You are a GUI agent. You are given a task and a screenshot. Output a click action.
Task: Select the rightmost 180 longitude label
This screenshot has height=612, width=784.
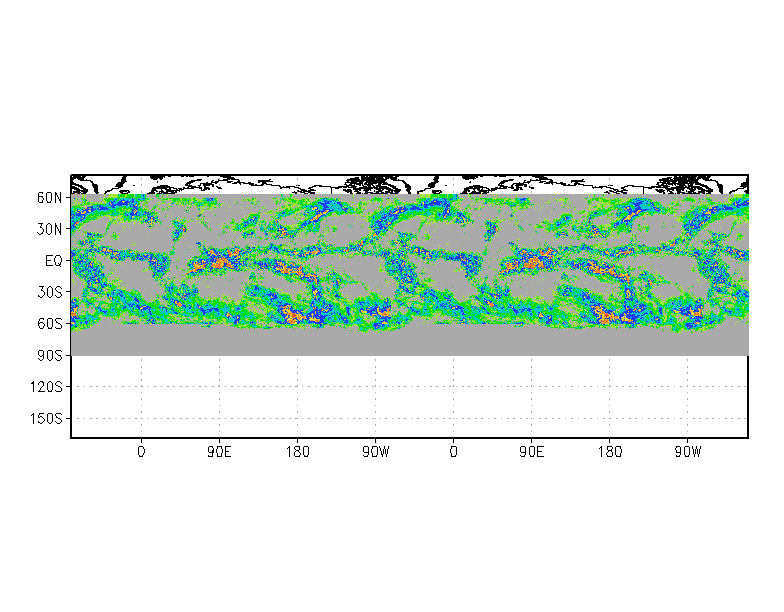point(610,452)
